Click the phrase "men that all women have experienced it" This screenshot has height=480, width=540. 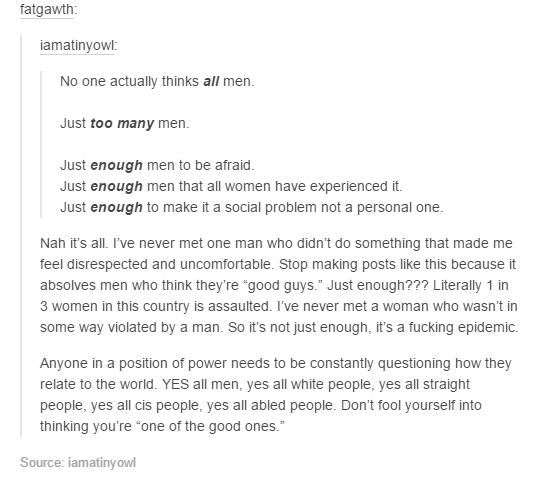click(274, 187)
